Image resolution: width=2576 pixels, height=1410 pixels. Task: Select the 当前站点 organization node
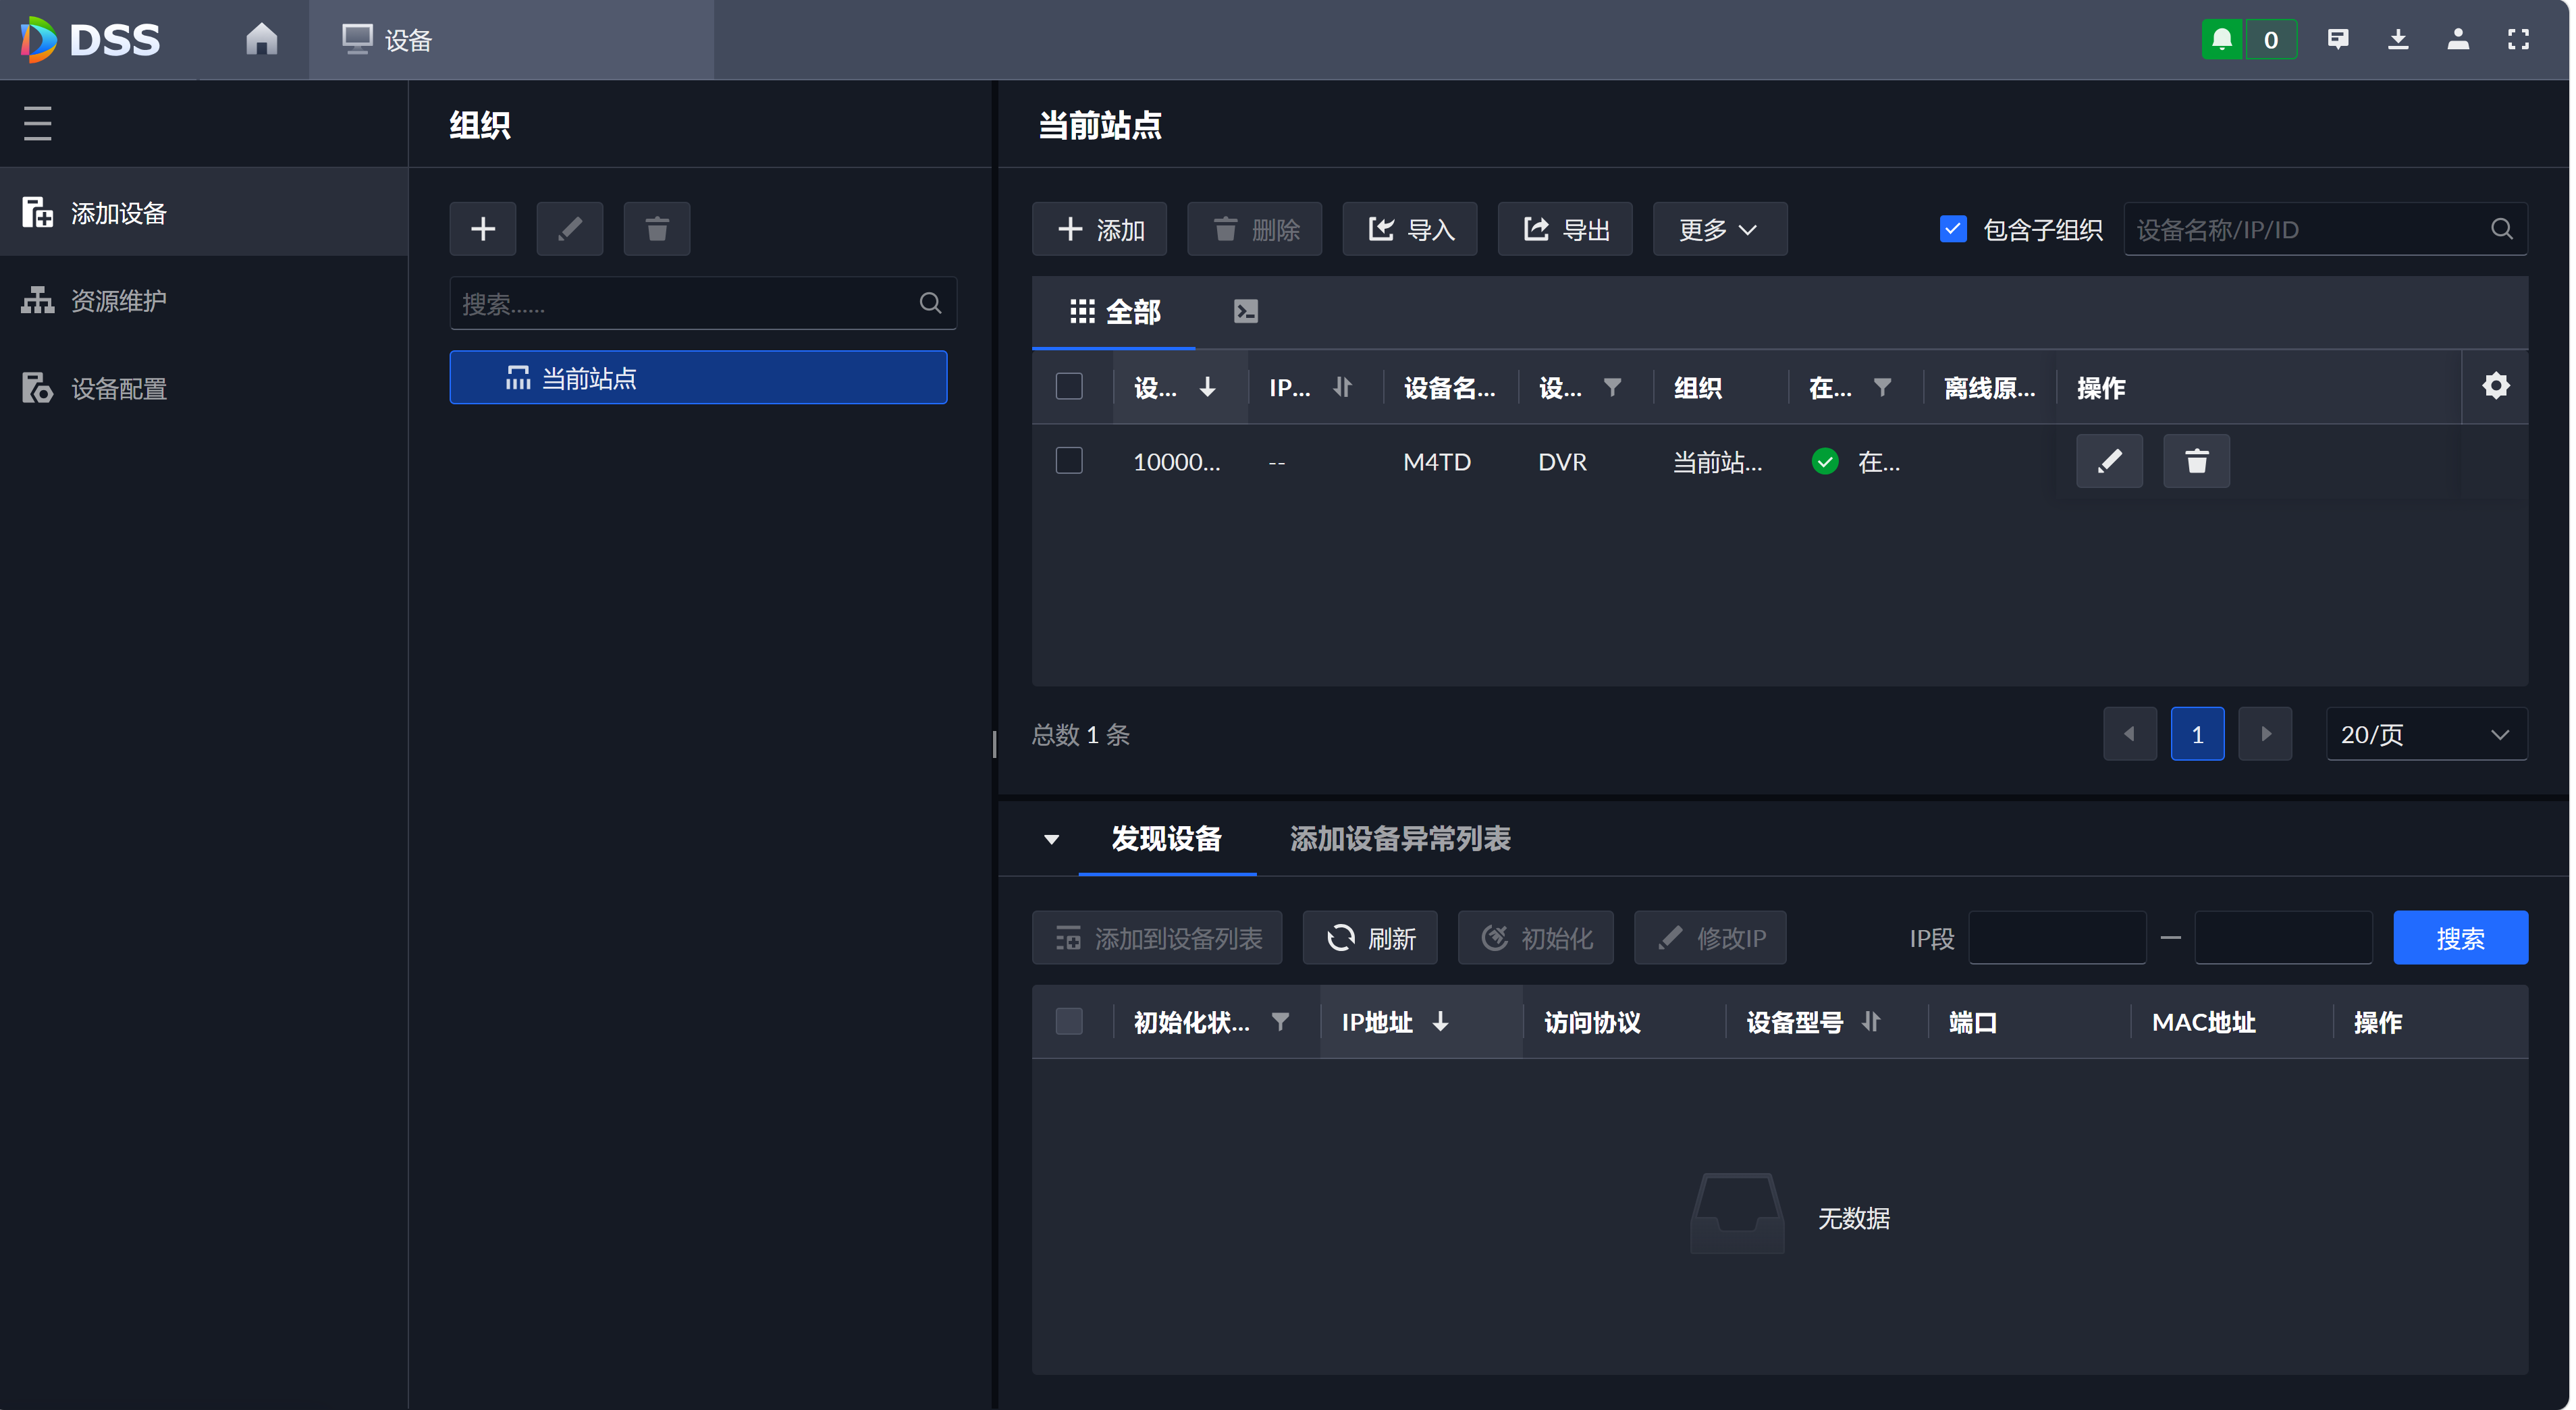pyautogui.click(x=698, y=378)
